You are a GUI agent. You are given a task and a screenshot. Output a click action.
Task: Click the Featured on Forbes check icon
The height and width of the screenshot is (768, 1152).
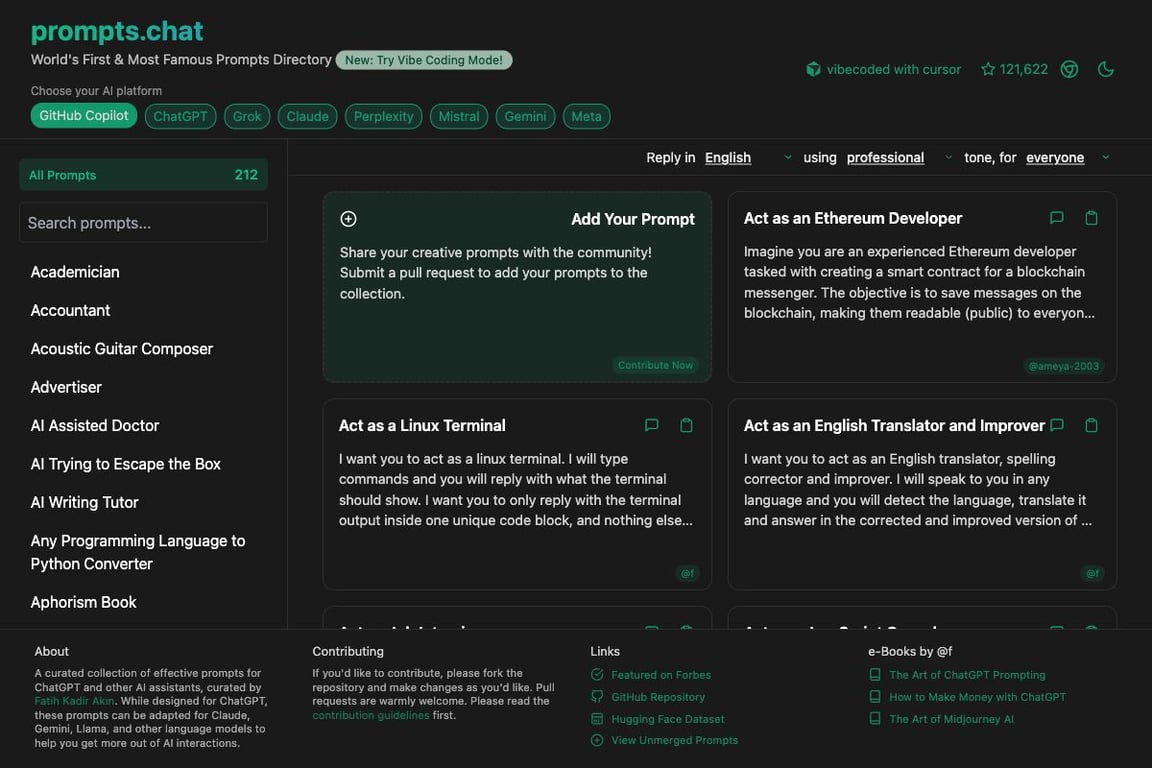tap(597, 675)
